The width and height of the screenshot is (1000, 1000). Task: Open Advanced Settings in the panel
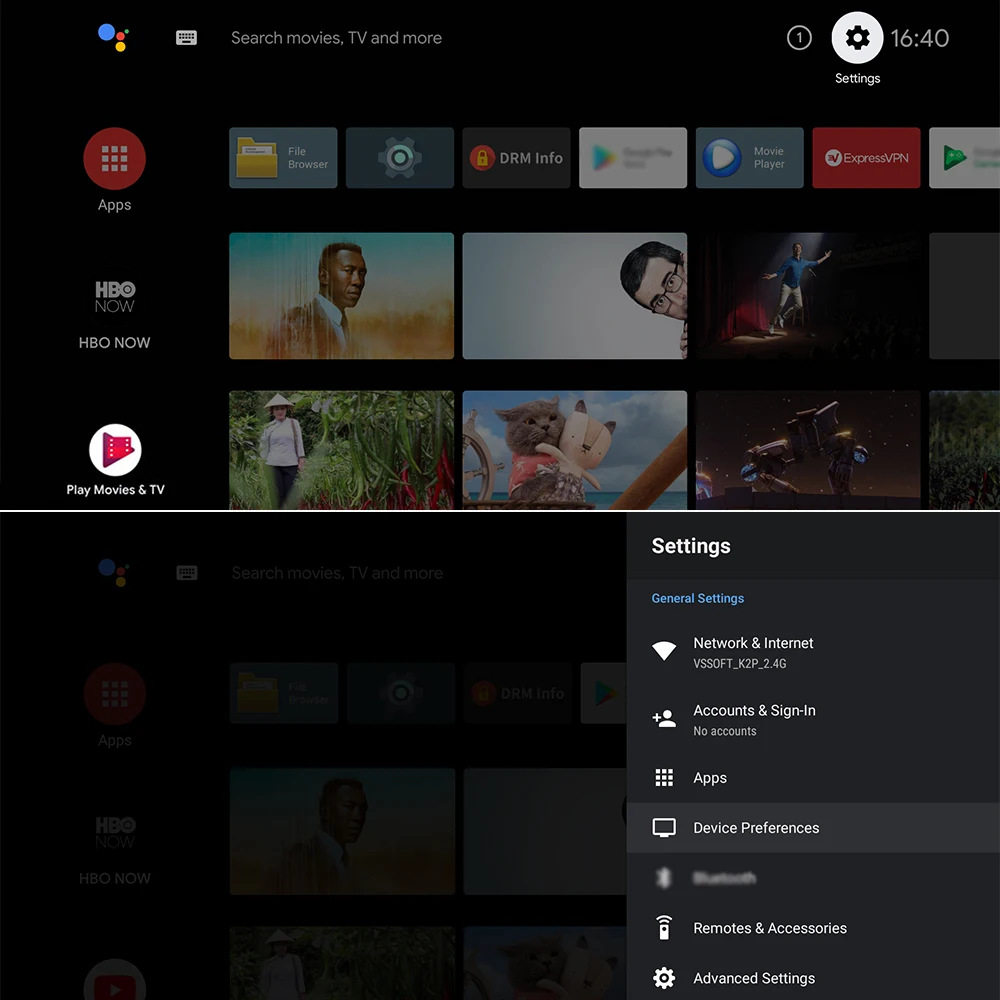(813, 978)
